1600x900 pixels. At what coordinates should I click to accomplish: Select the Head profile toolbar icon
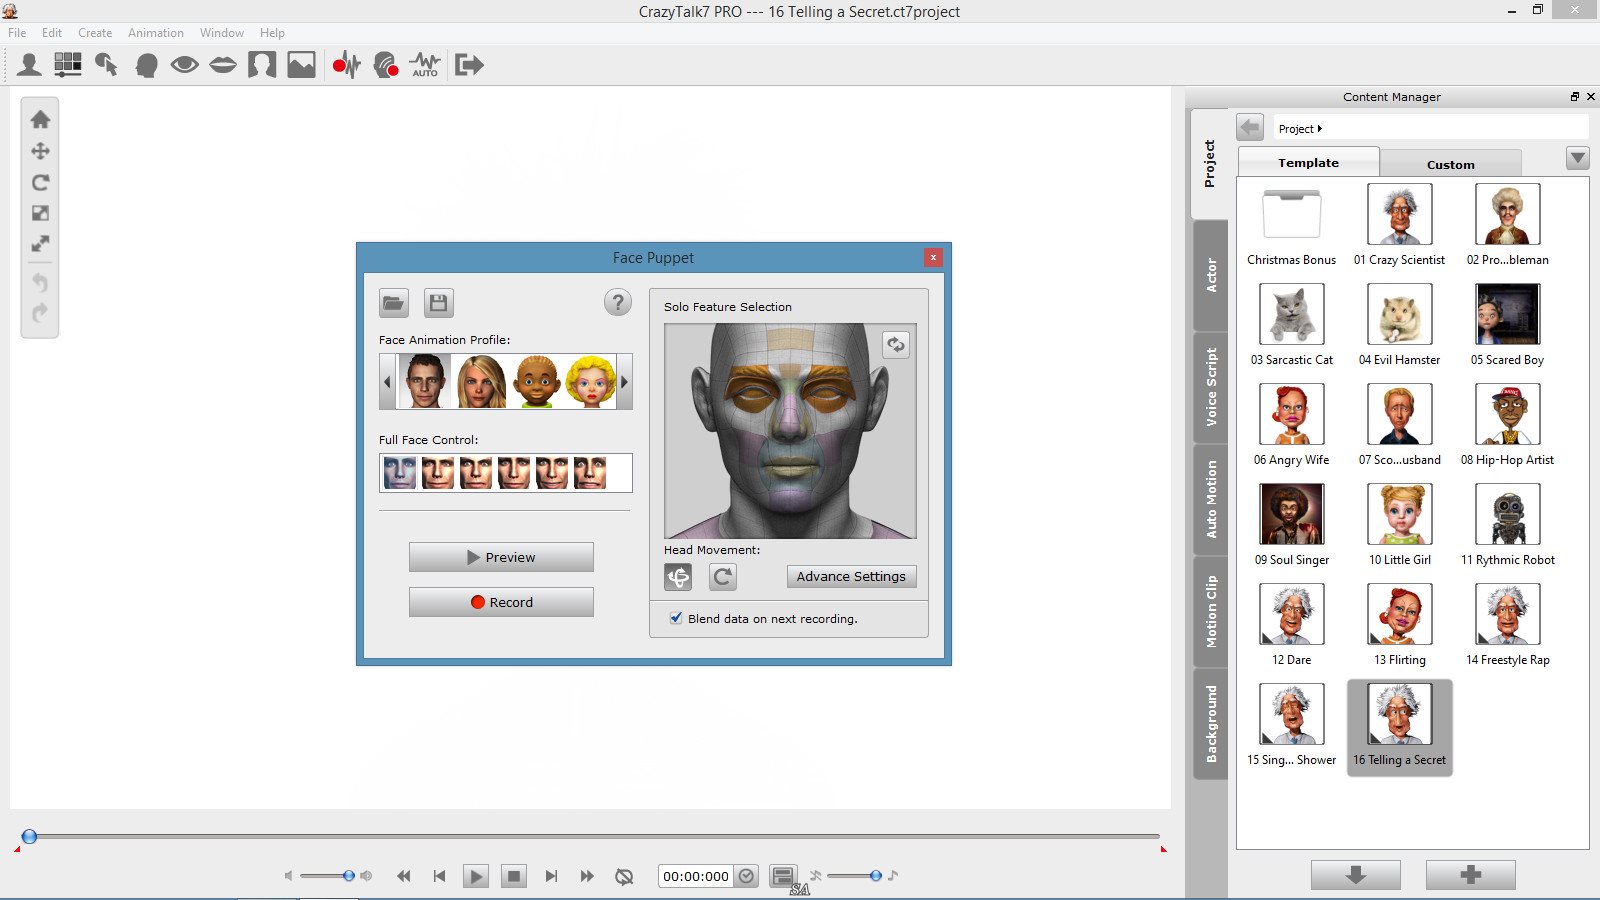[x=146, y=65]
